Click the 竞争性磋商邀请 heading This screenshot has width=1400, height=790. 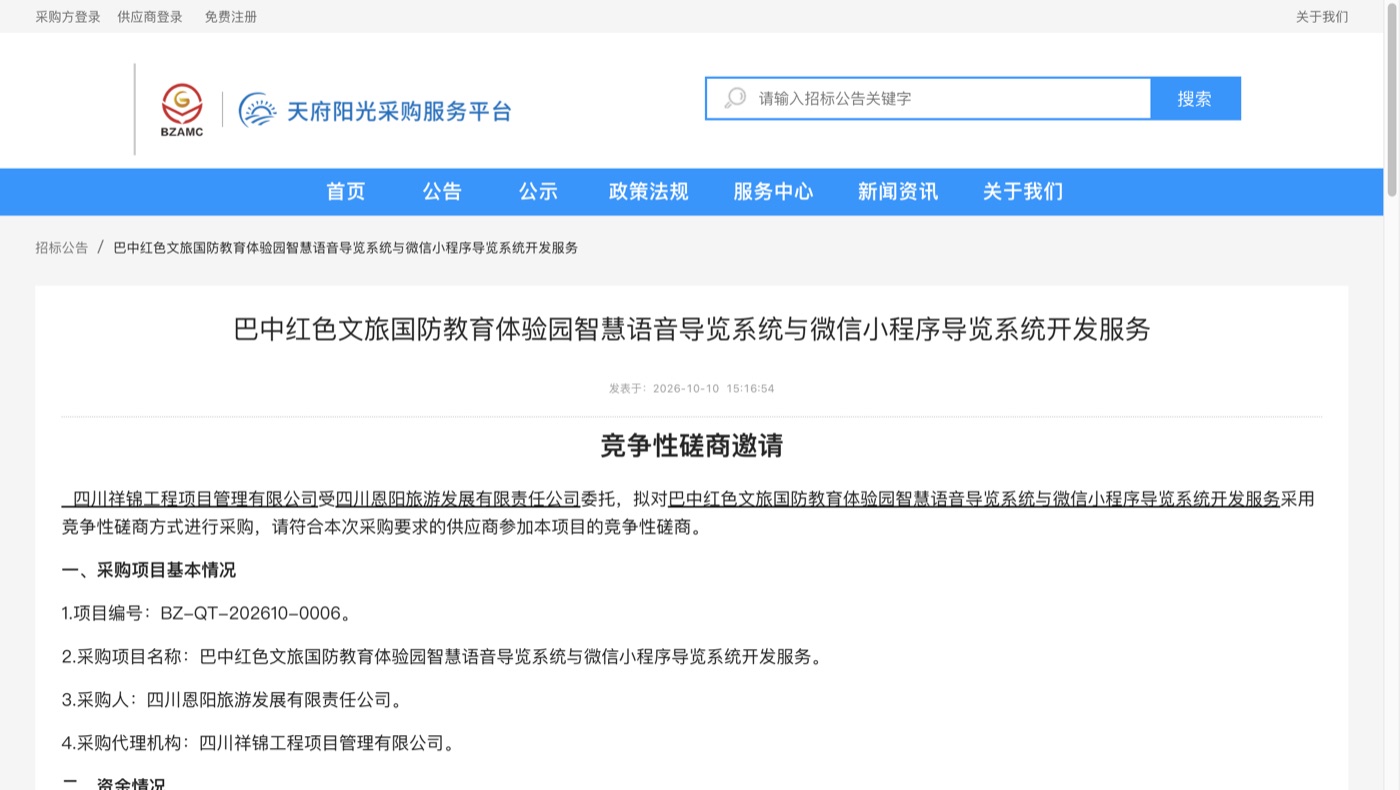692,445
